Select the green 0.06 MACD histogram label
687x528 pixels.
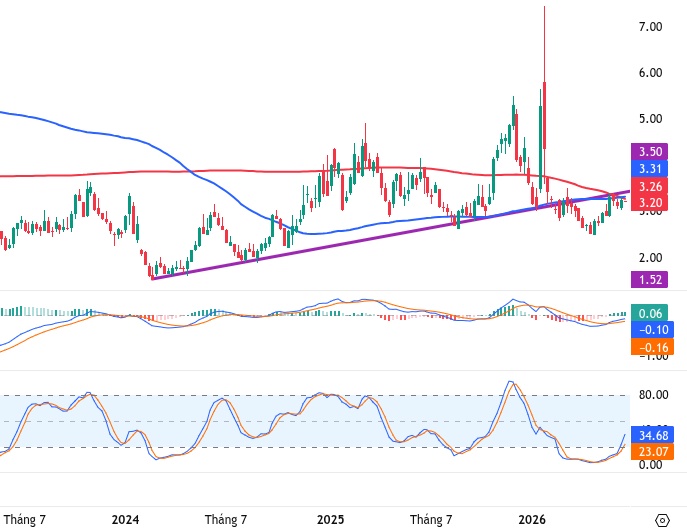click(649, 313)
